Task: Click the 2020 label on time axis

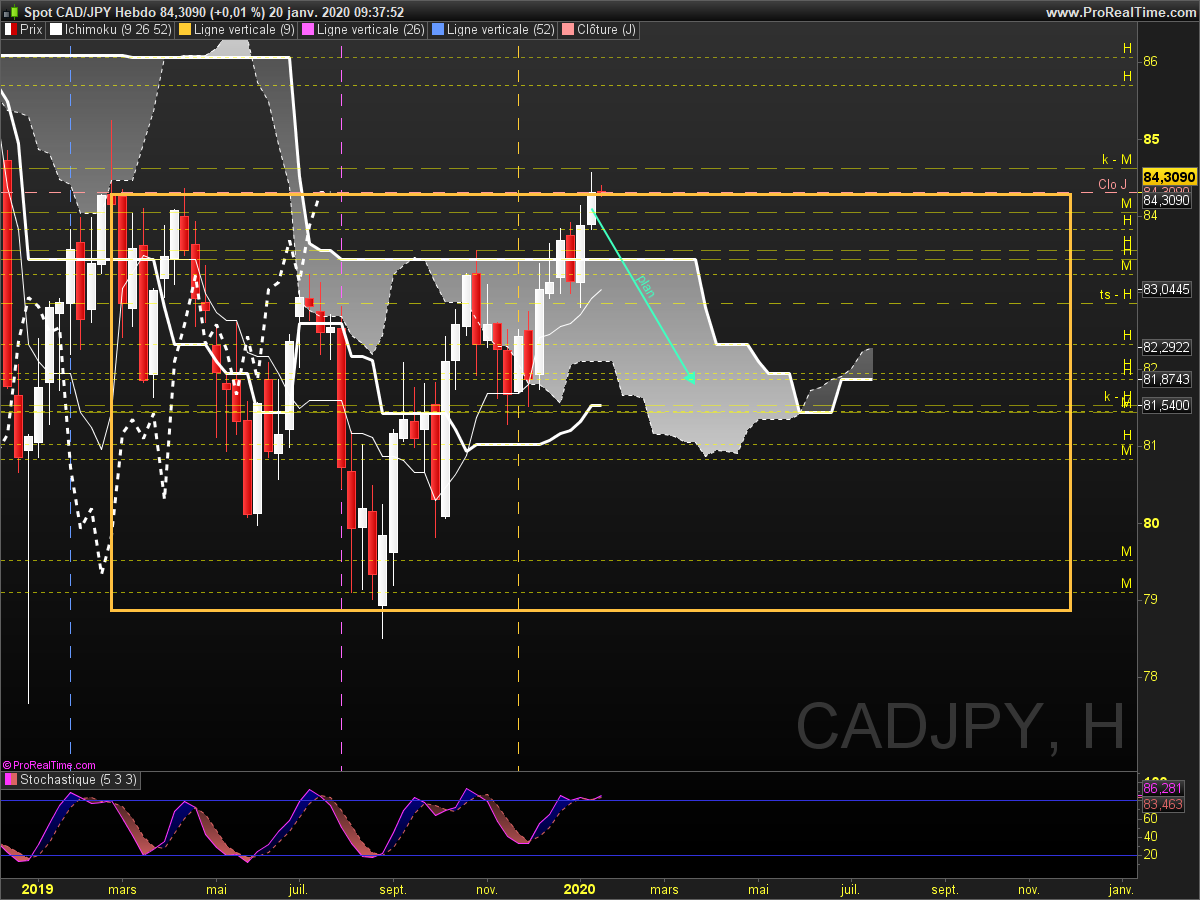Action: click(x=580, y=888)
